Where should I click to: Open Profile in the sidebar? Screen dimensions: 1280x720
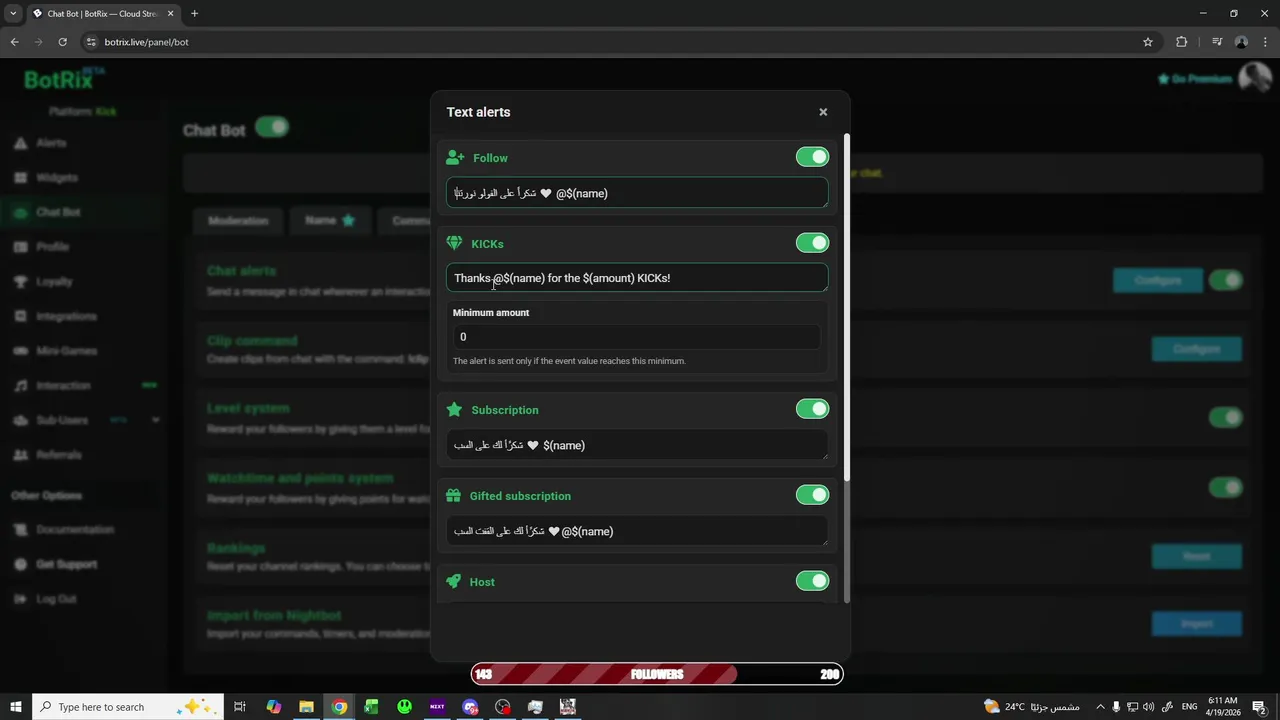tap(52, 247)
